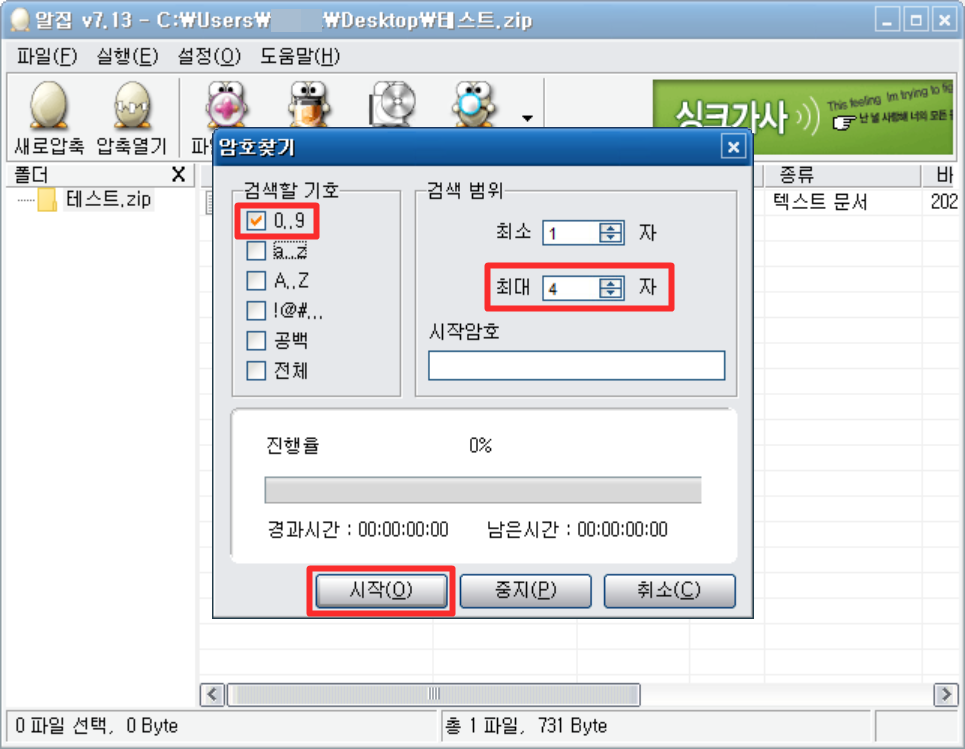Click the pink flower egg toolbar icon
The width and height of the screenshot is (965, 749).
(226, 103)
